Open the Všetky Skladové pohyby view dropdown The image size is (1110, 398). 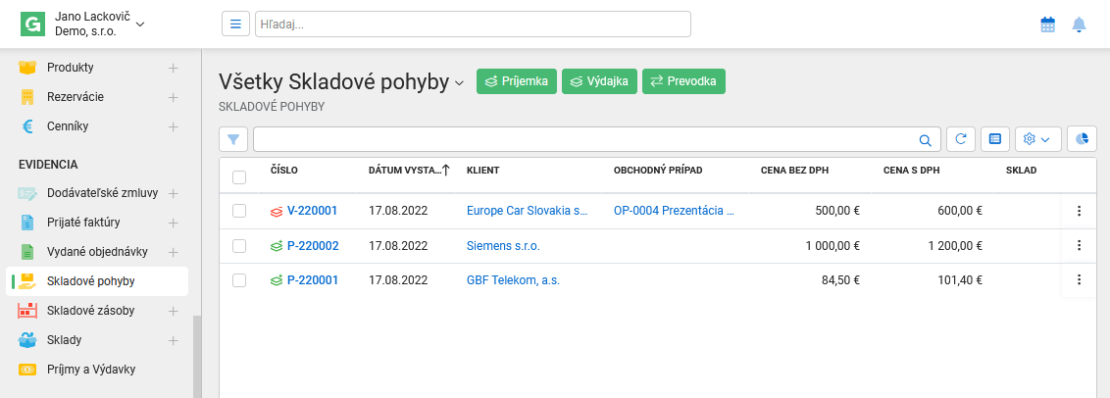(459, 84)
